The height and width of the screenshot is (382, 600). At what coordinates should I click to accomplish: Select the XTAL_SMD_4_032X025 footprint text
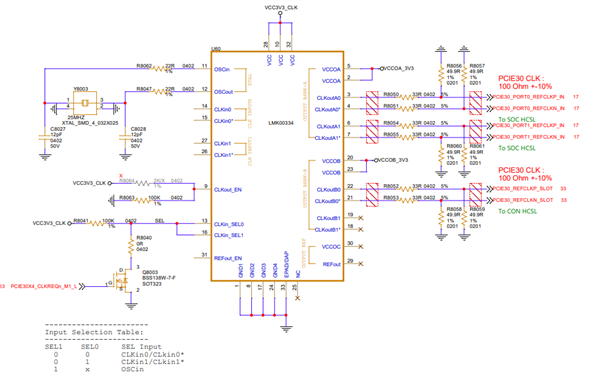(90, 123)
